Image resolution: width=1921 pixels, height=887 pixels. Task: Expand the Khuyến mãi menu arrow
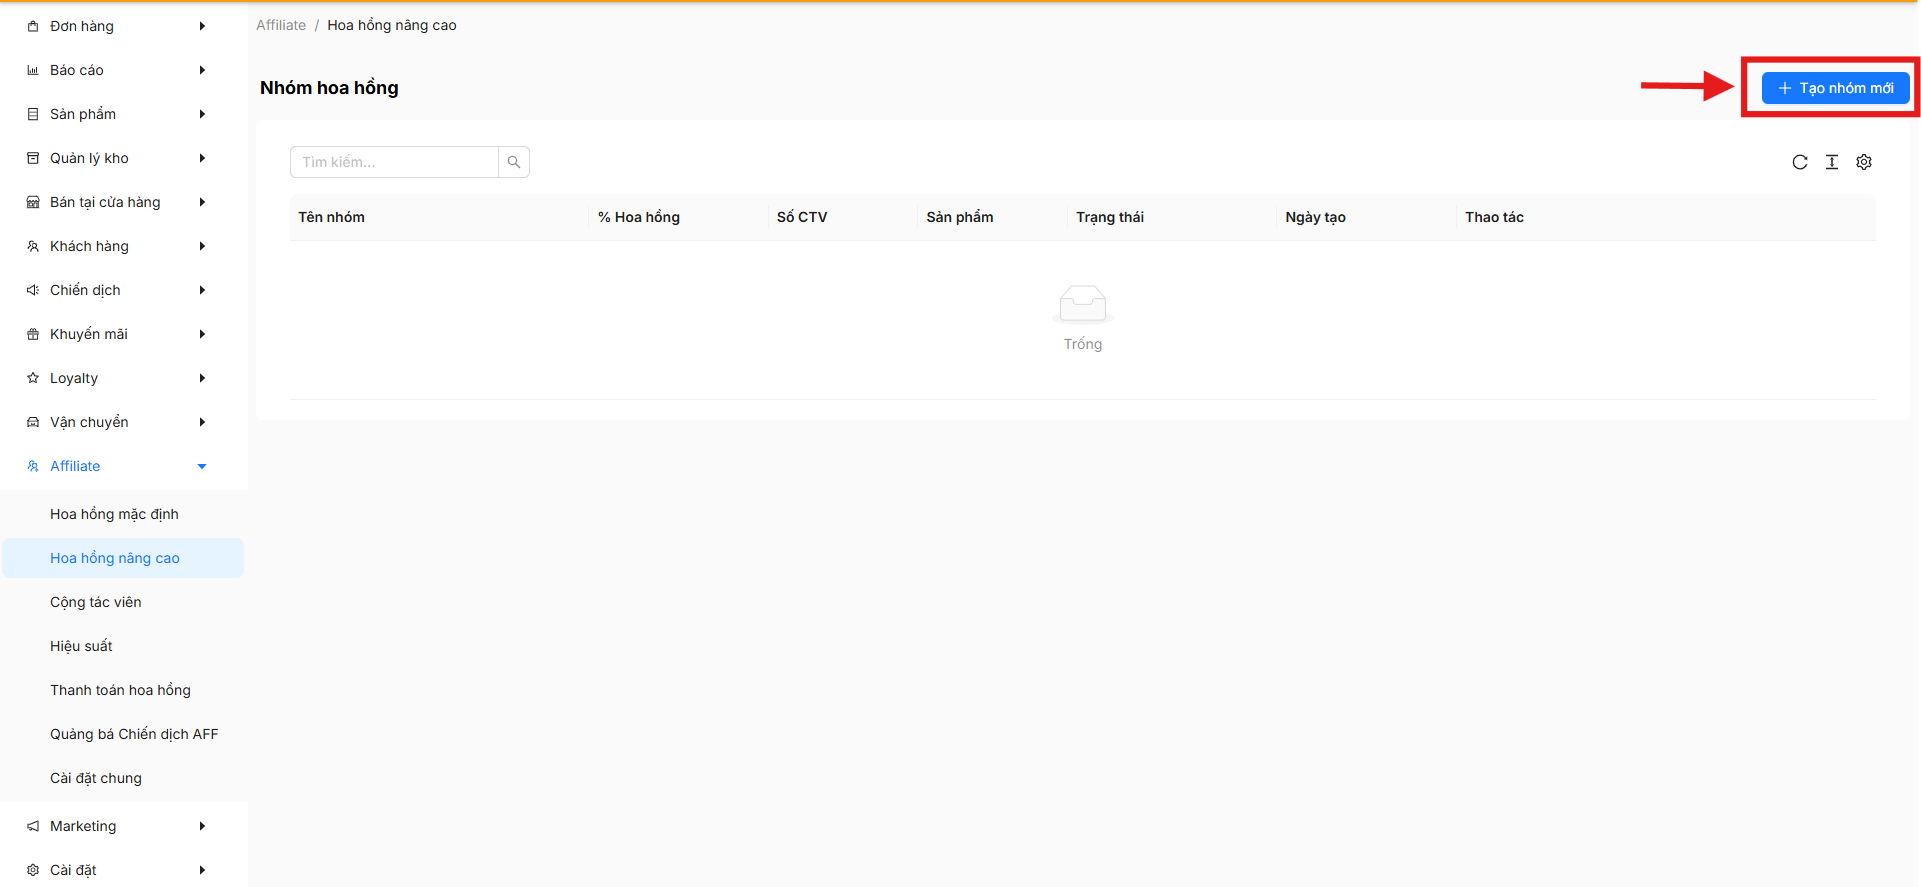202,334
